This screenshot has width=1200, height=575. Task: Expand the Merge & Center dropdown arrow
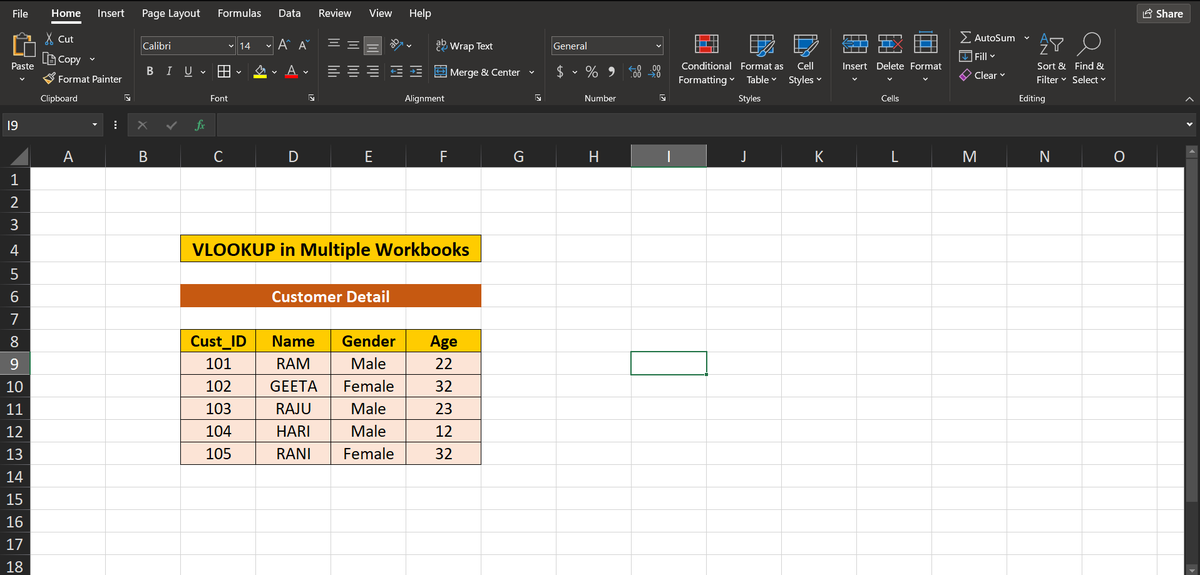click(530, 72)
